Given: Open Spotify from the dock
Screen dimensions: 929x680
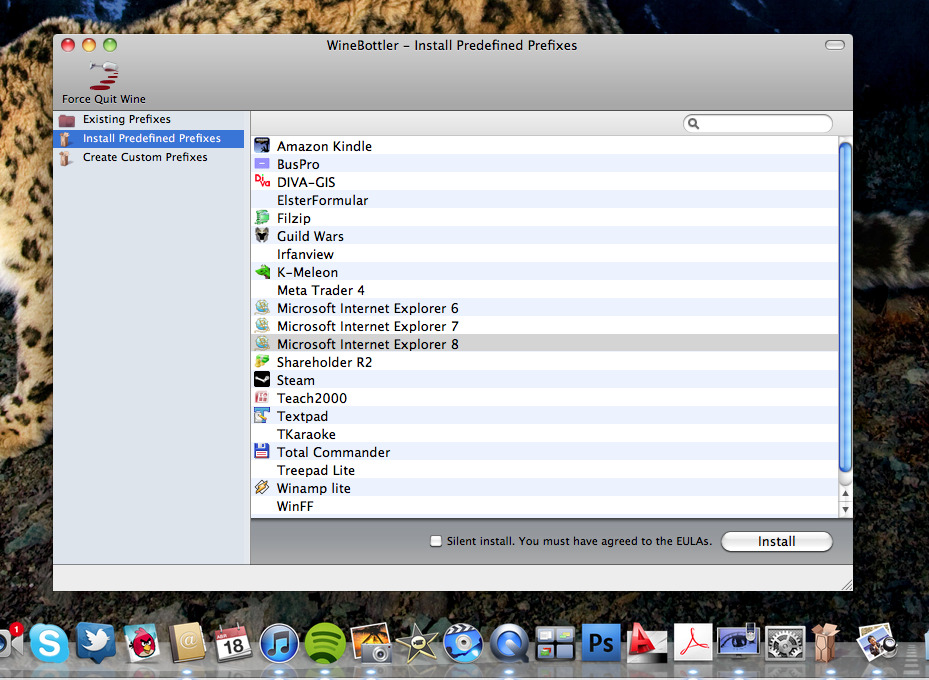Looking at the screenshot, I should 324,642.
